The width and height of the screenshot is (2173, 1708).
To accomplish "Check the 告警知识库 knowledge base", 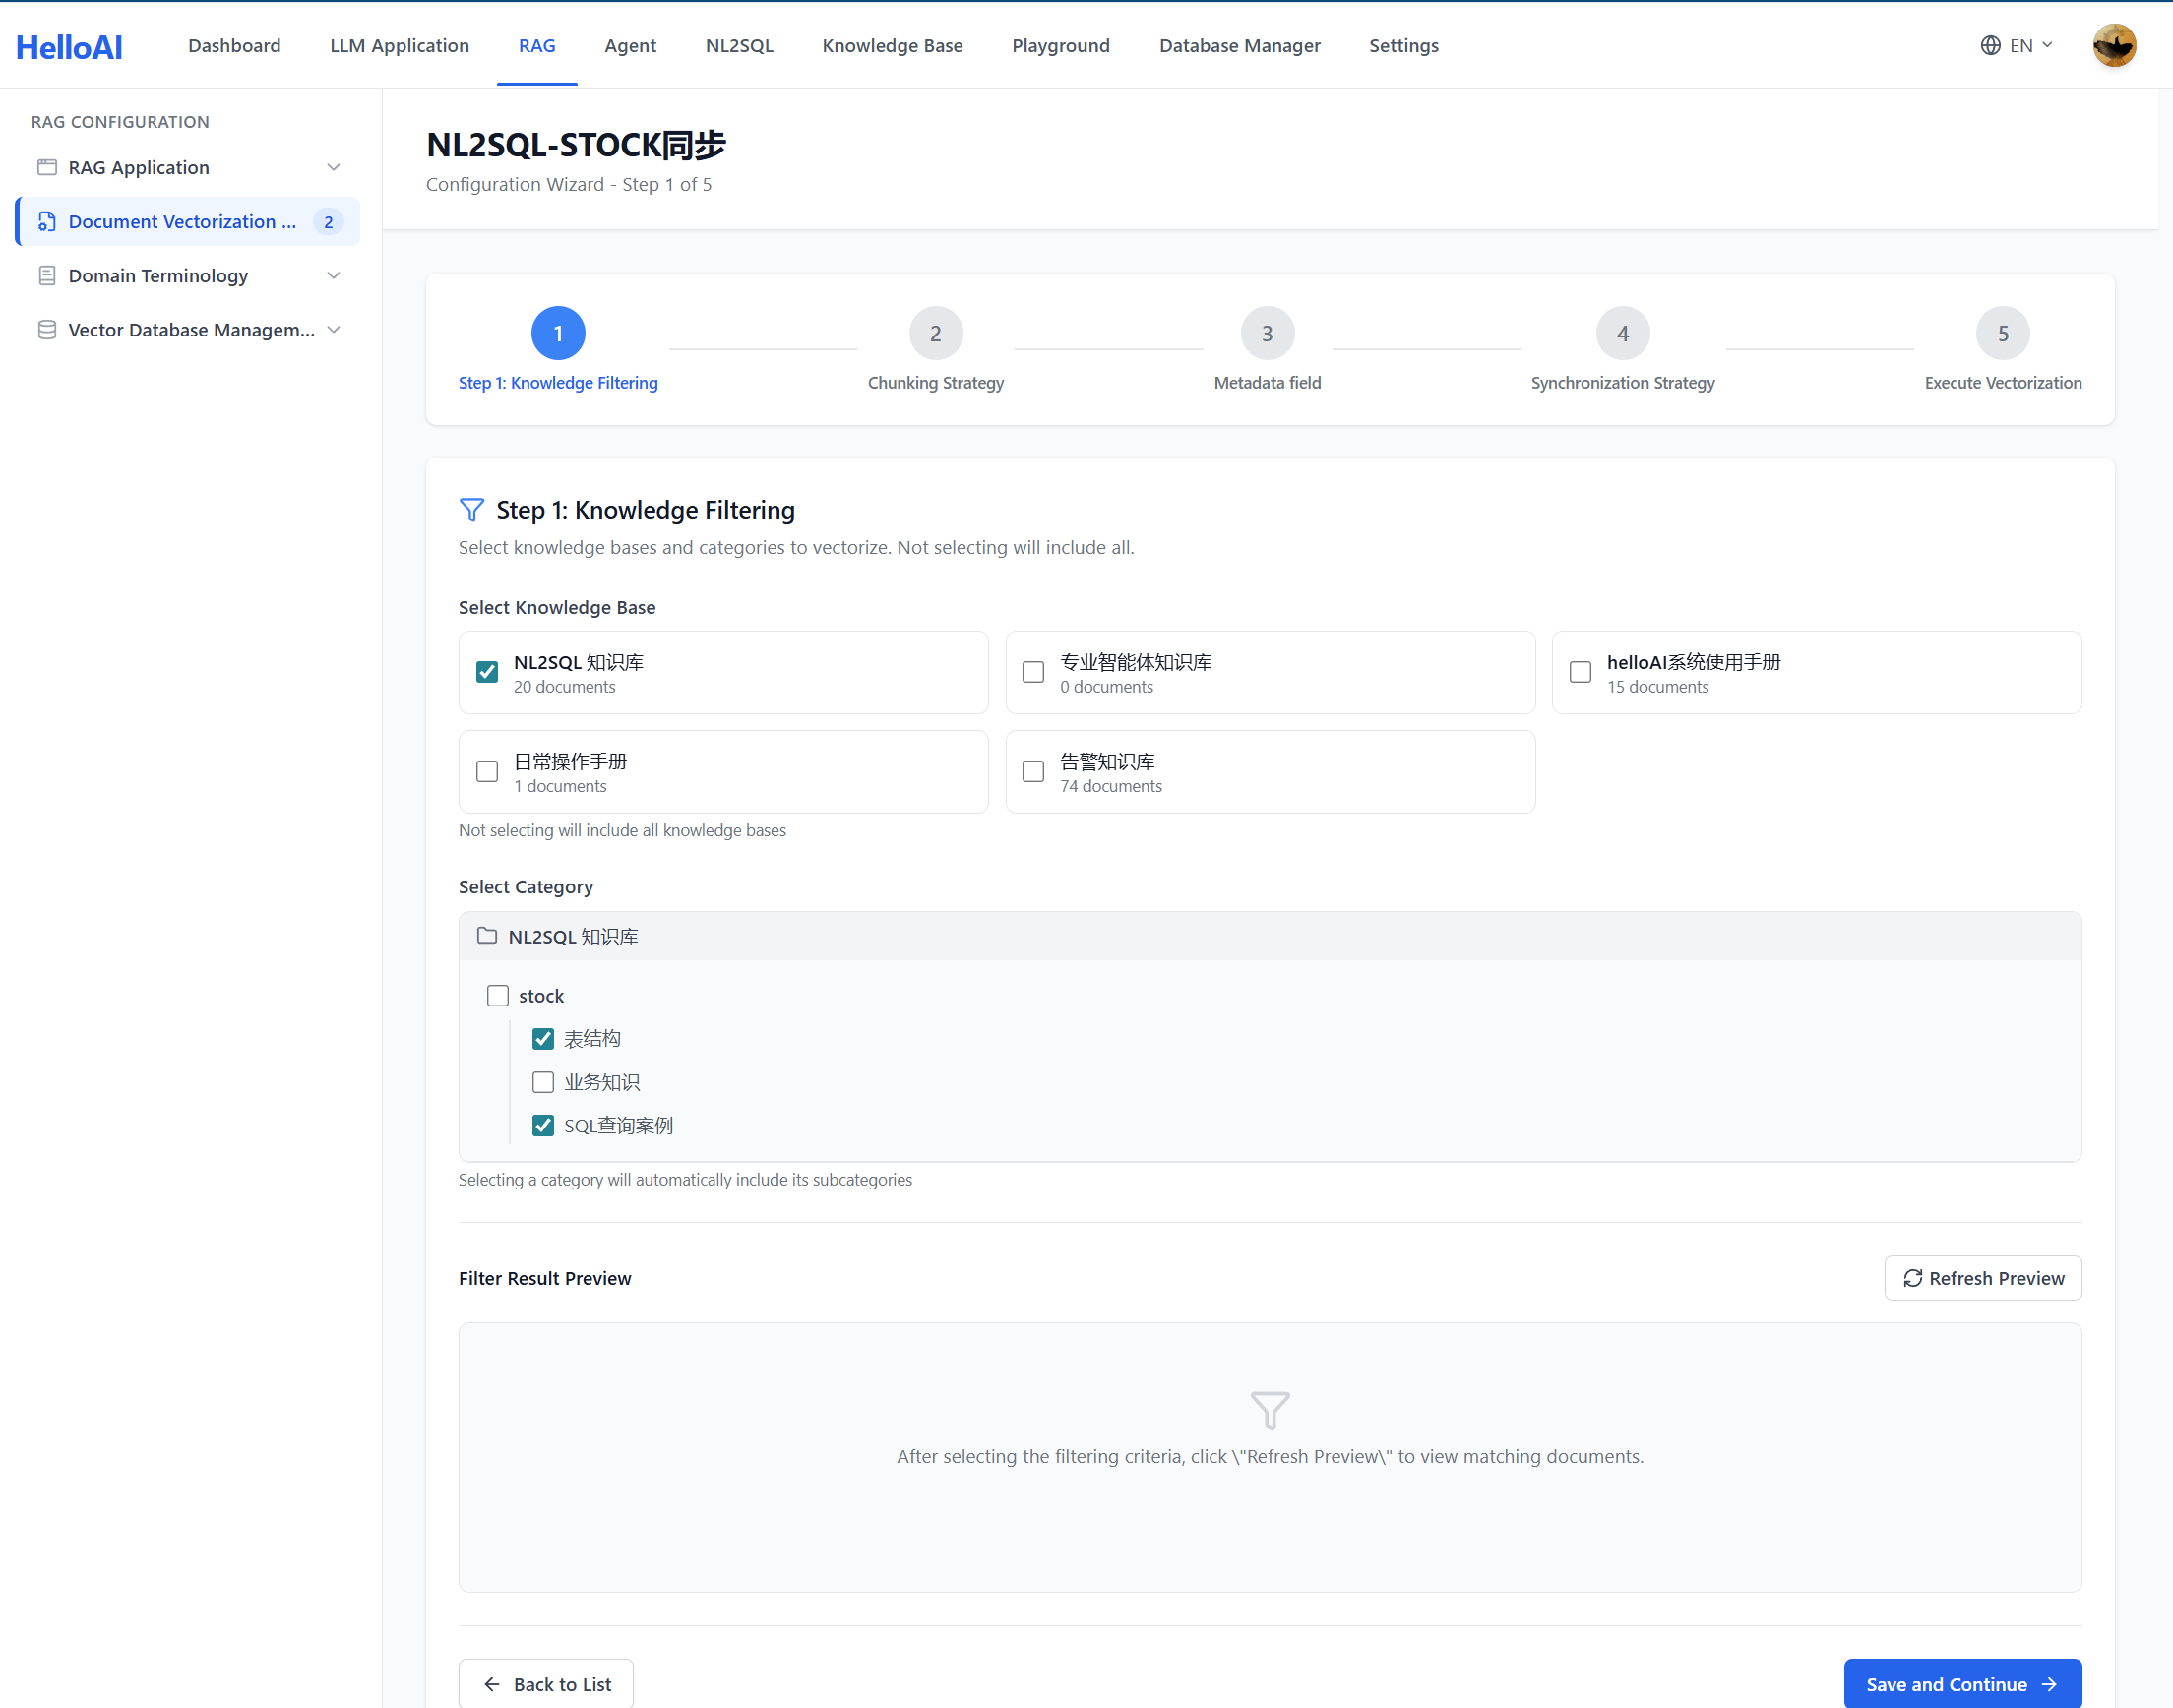I will (x=1033, y=771).
